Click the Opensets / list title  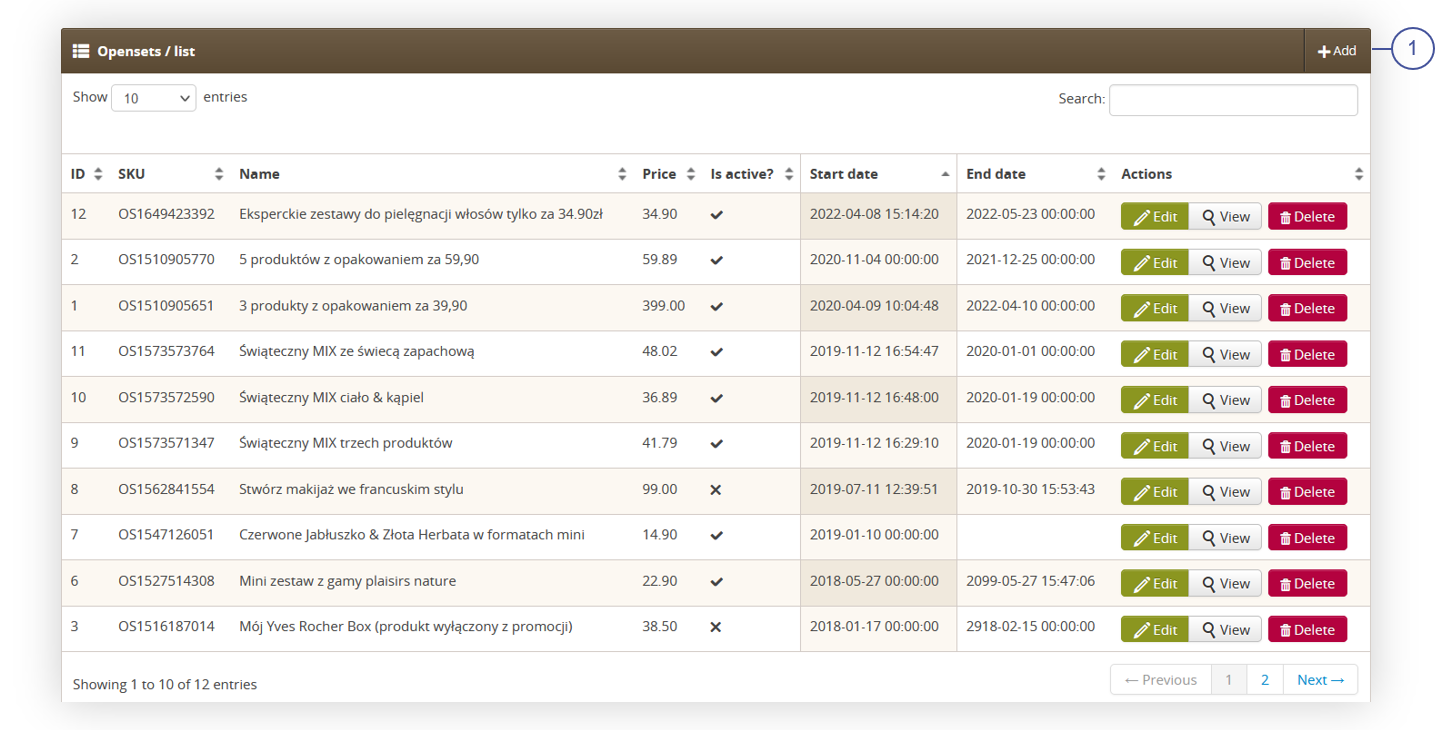146,51
